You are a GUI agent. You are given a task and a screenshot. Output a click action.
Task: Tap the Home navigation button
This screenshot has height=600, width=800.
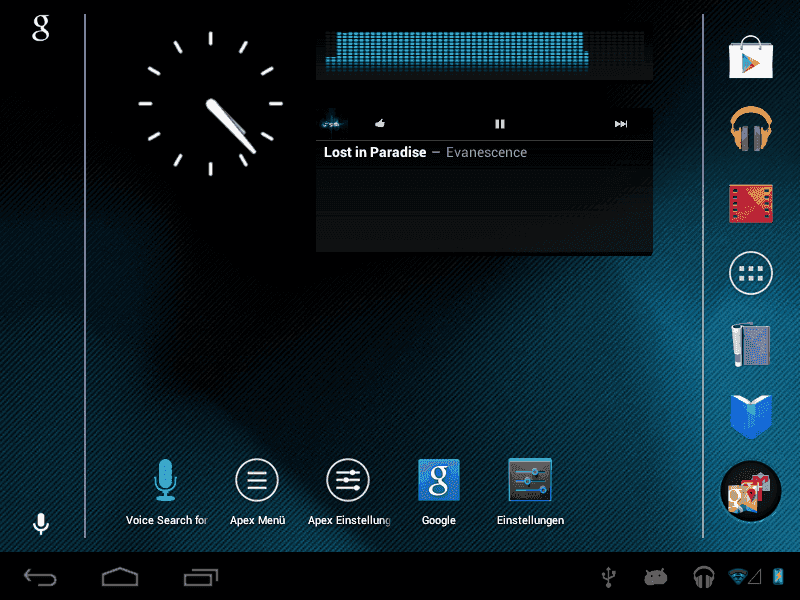pos(120,577)
